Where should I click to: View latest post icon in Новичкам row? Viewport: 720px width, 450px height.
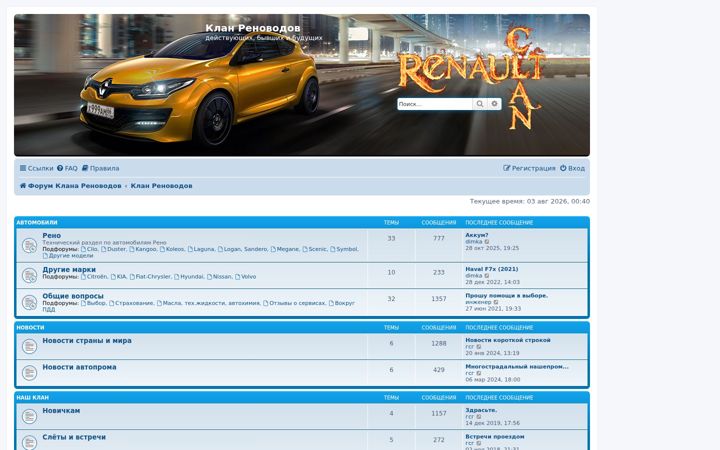click(x=479, y=416)
